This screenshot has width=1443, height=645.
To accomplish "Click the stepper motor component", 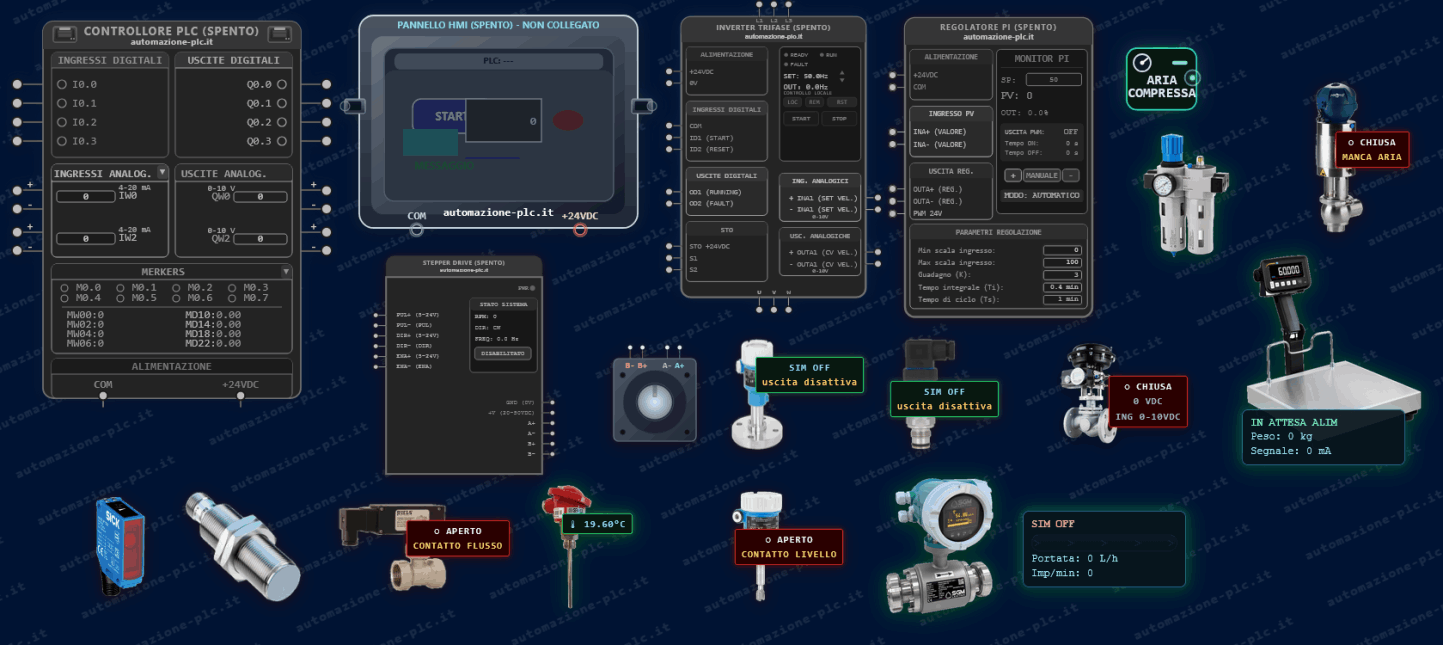I will (655, 399).
